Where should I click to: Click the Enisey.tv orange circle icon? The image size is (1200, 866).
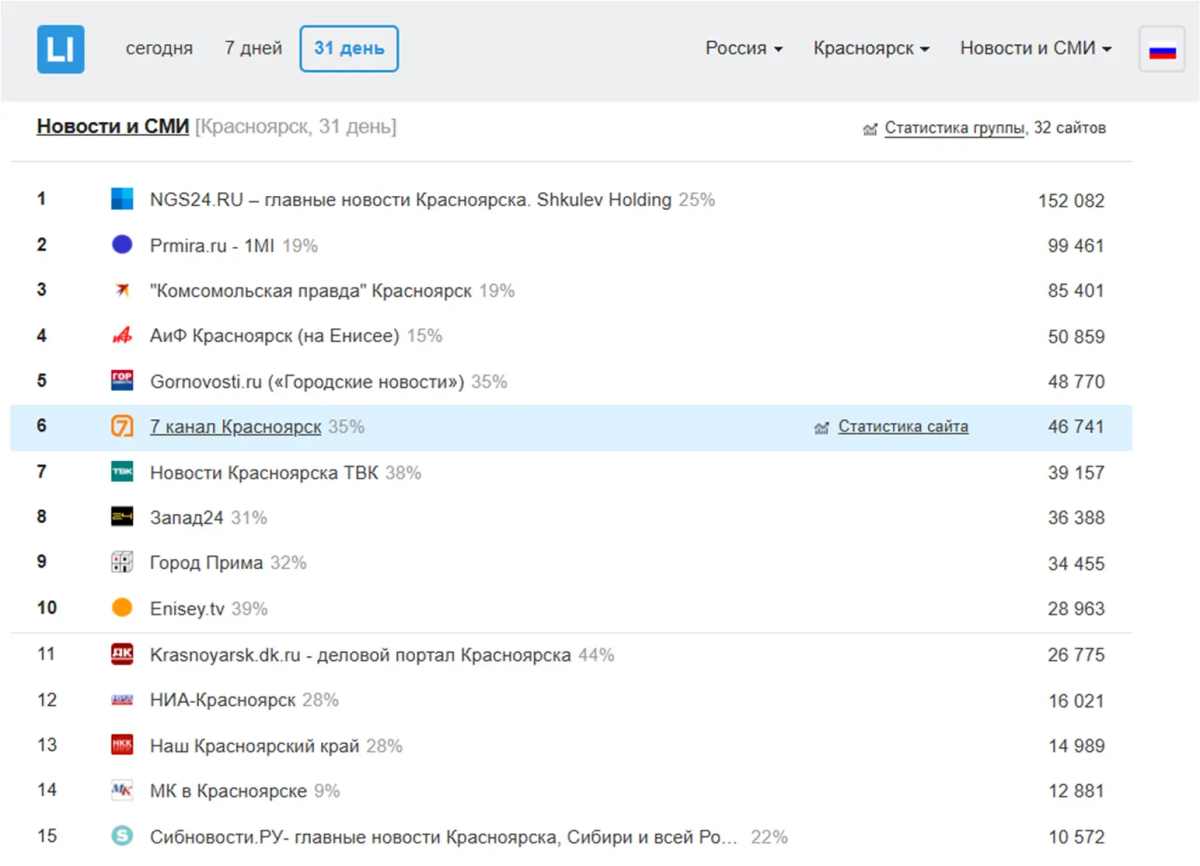point(122,608)
